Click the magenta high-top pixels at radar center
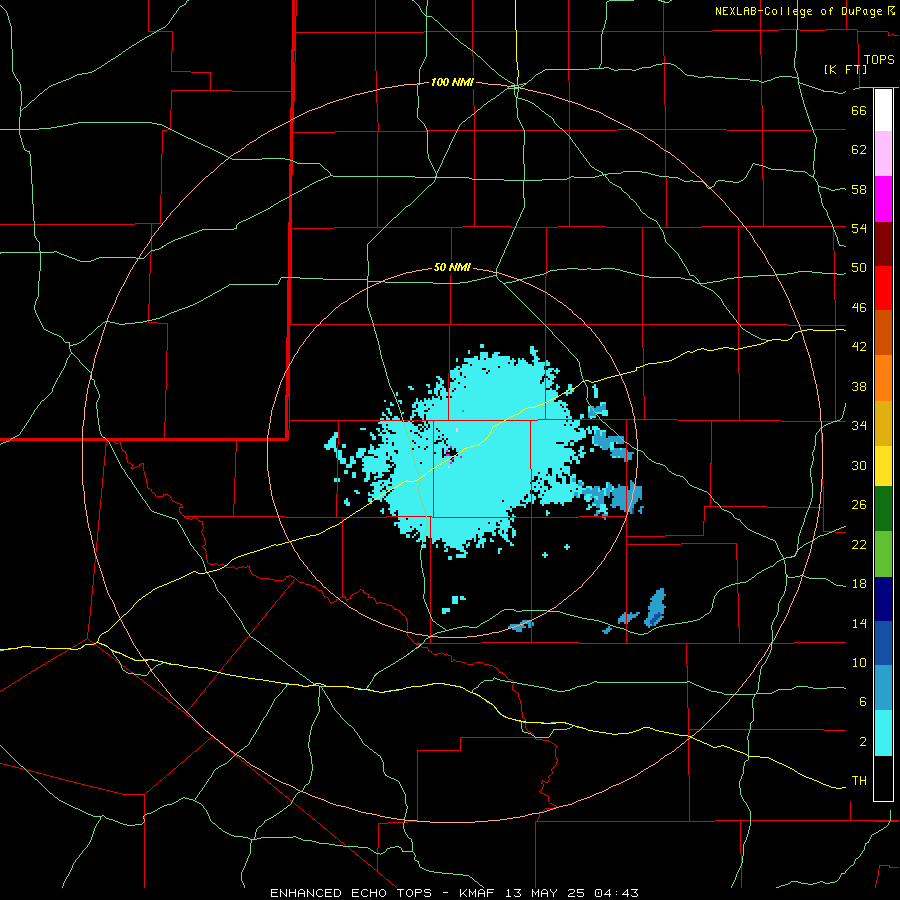Screen dimensions: 900x900 (451, 455)
